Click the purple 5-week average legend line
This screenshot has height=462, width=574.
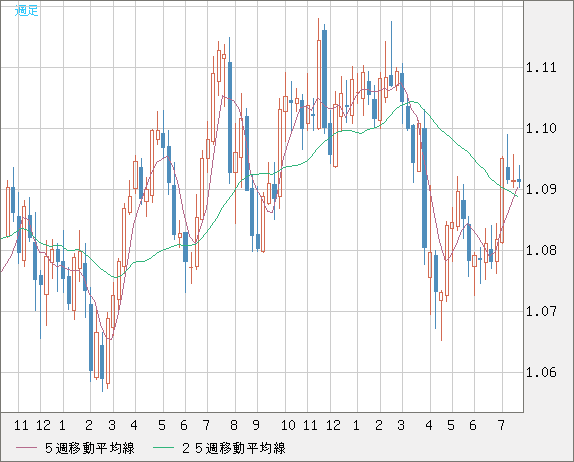click(26, 448)
